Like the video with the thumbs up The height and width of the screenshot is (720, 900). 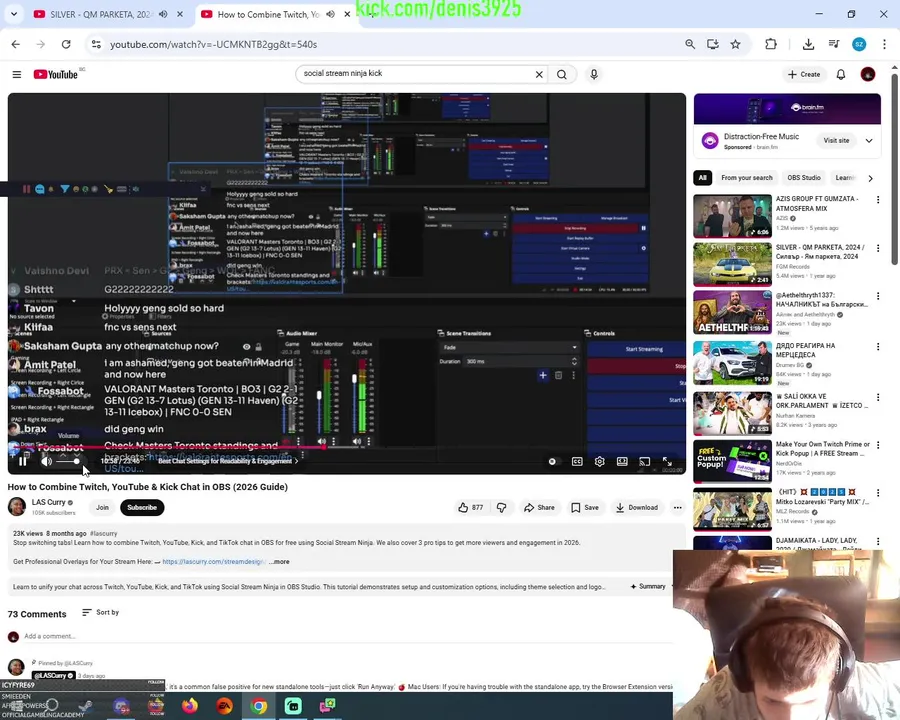click(471, 508)
